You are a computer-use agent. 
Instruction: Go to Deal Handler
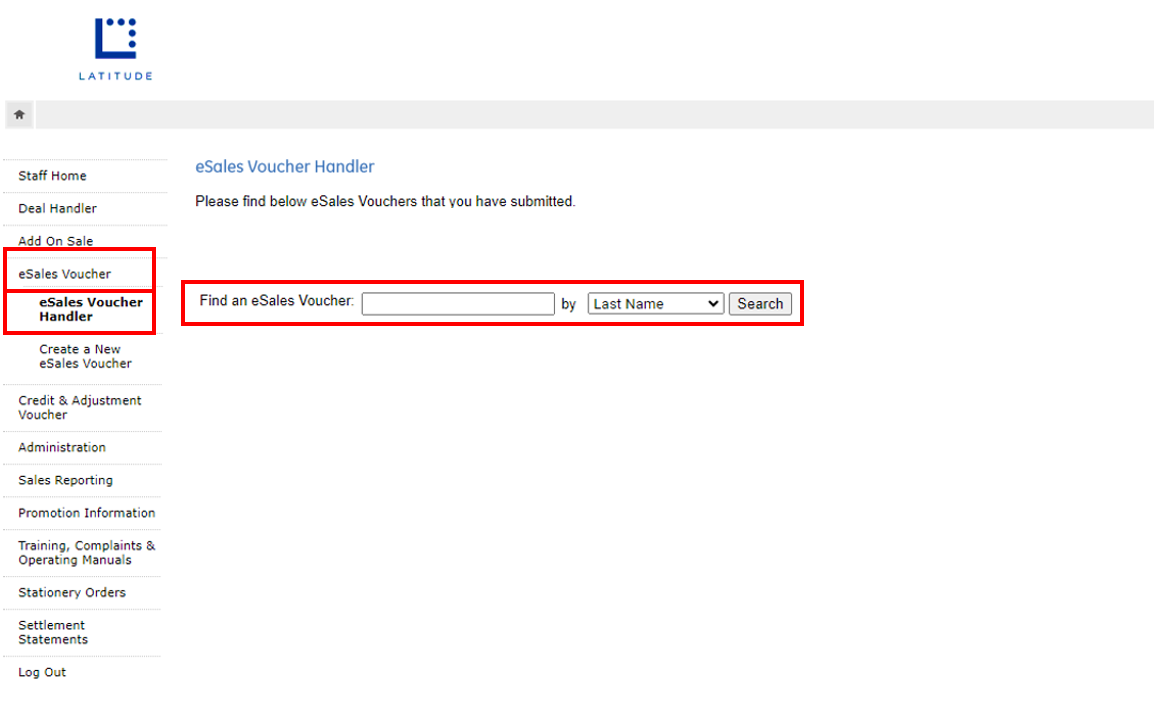pyautogui.click(x=57, y=209)
